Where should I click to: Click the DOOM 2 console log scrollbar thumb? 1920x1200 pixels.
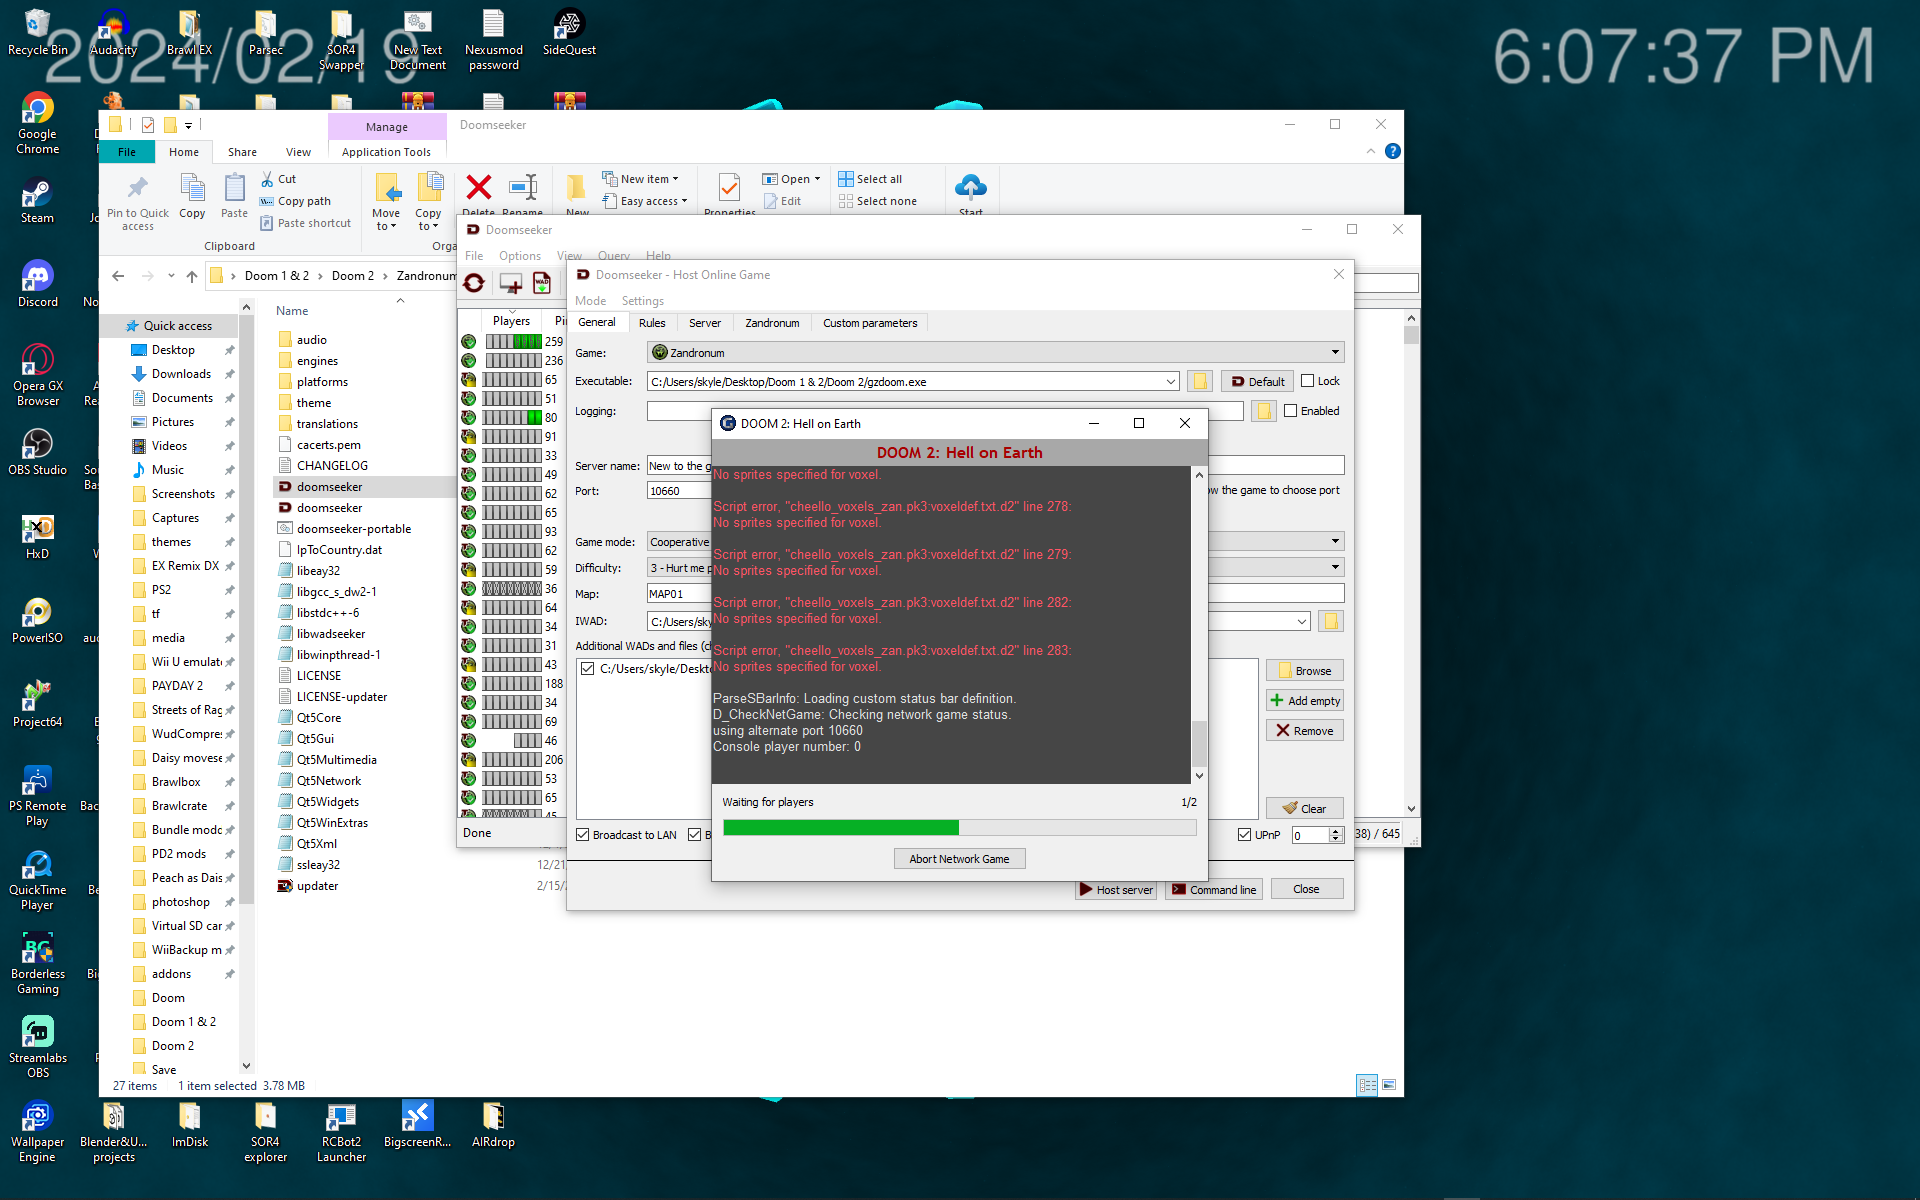tap(1199, 742)
